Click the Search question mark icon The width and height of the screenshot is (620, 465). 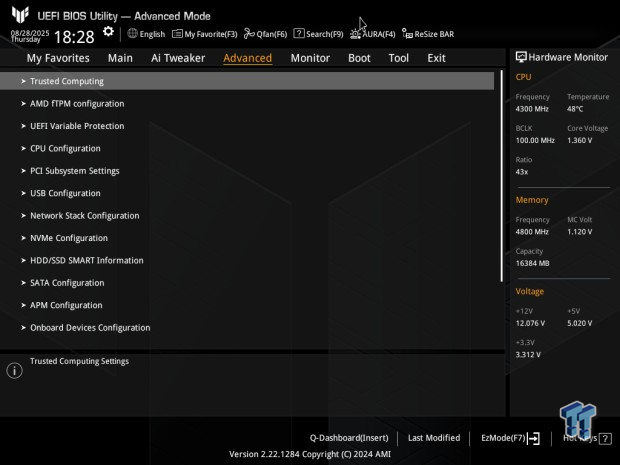point(299,34)
